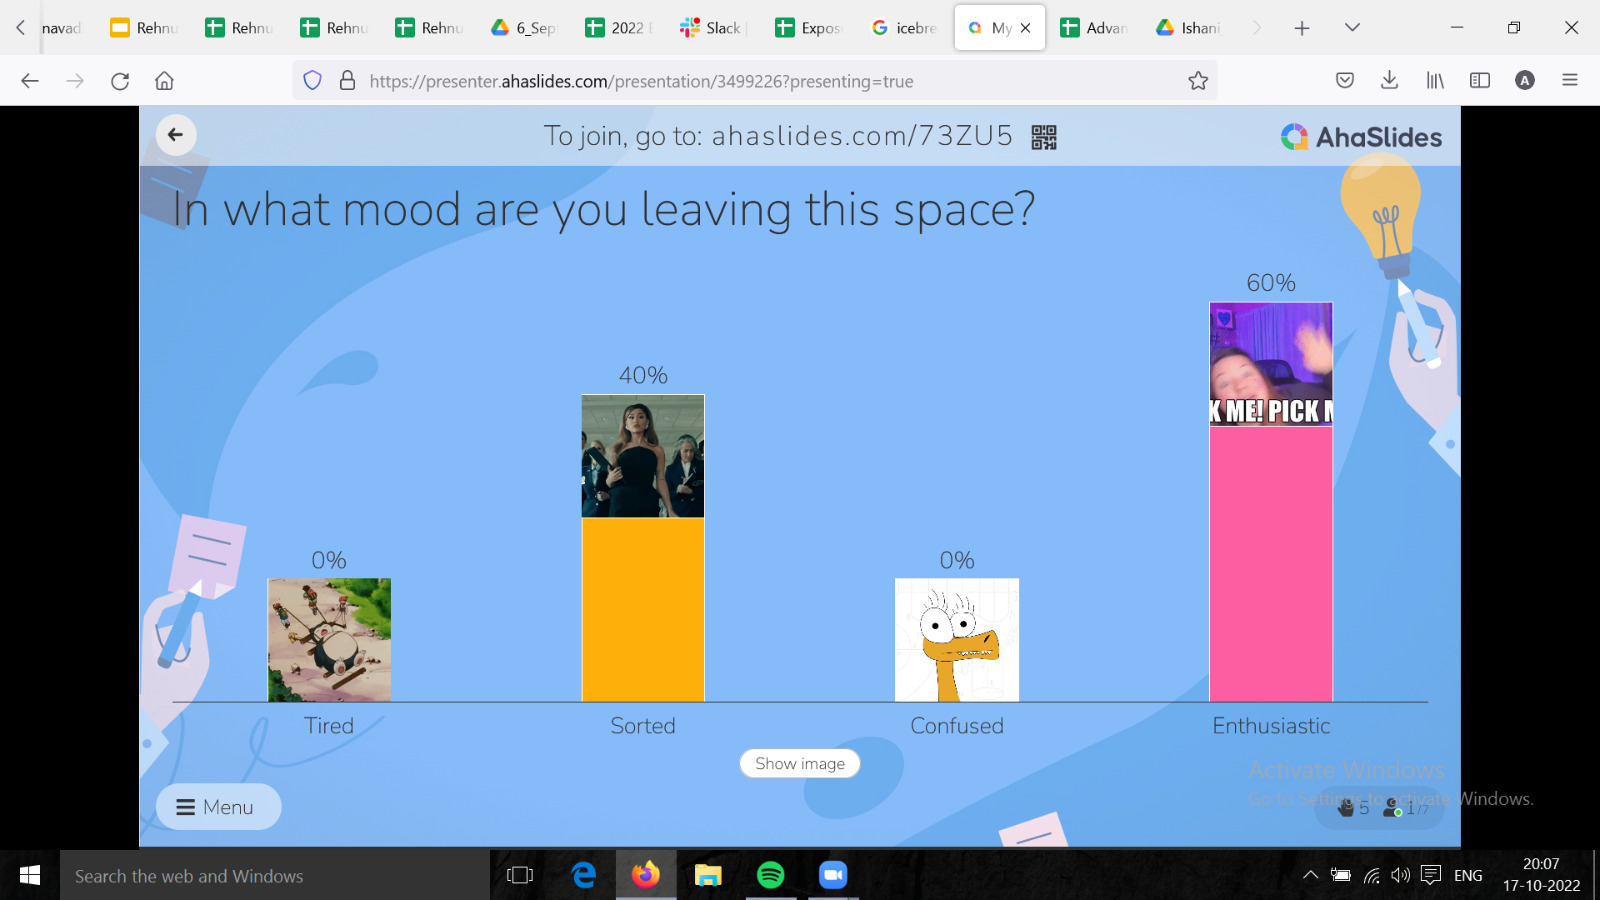Click the Show image button
The height and width of the screenshot is (900, 1600).
click(x=800, y=764)
